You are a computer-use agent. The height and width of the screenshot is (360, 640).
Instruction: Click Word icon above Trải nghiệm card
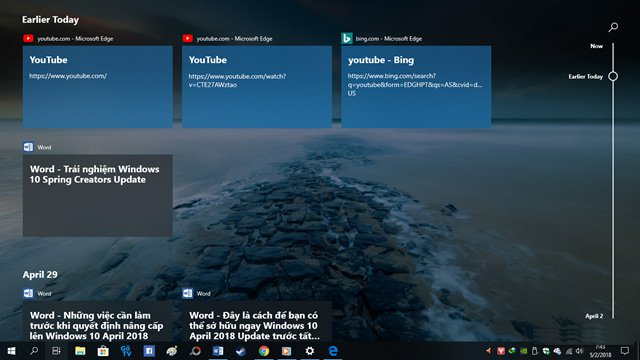pos(28,147)
